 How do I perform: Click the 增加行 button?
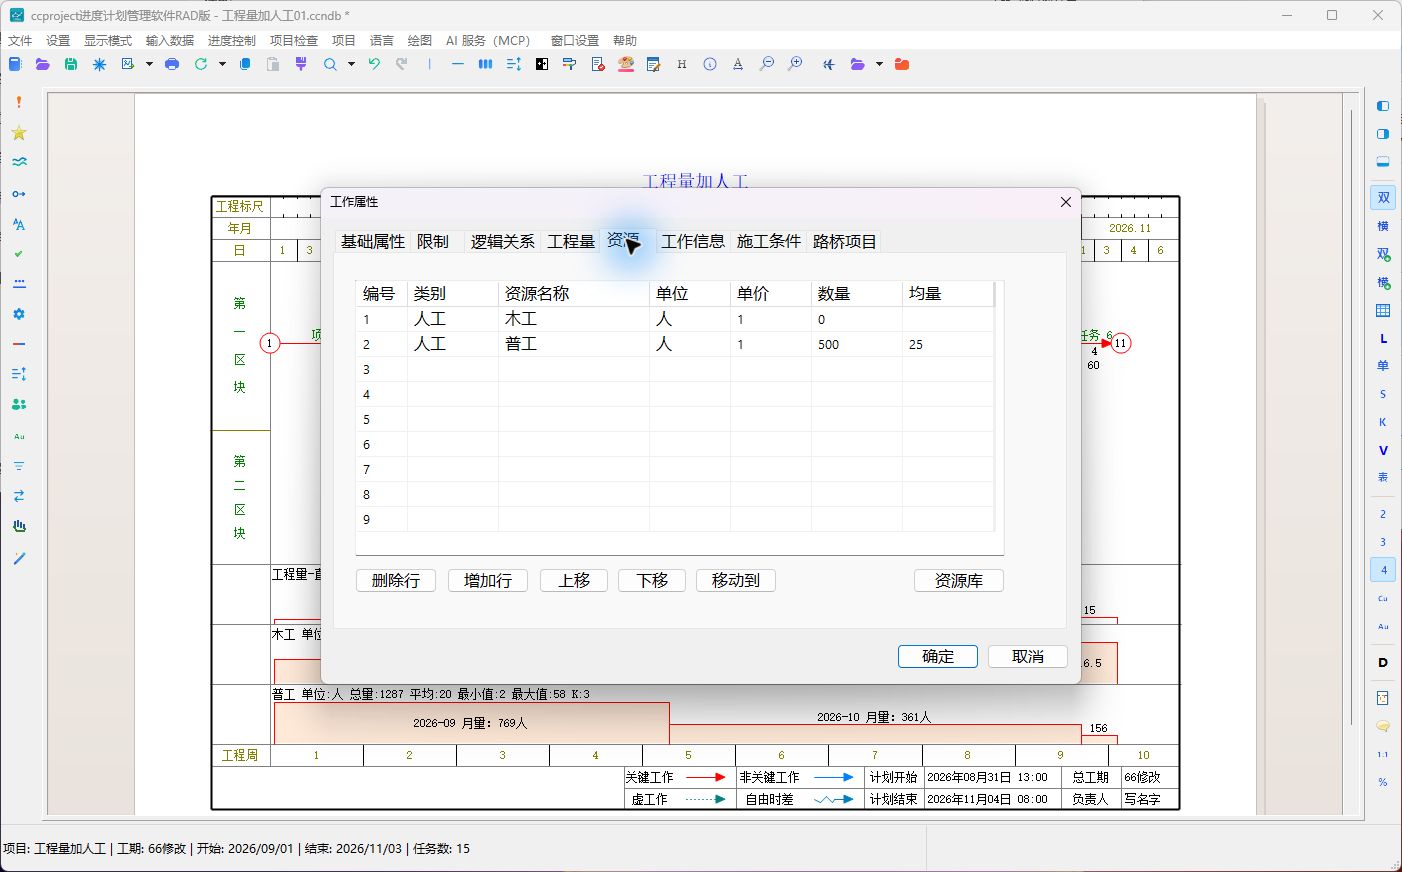click(488, 580)
